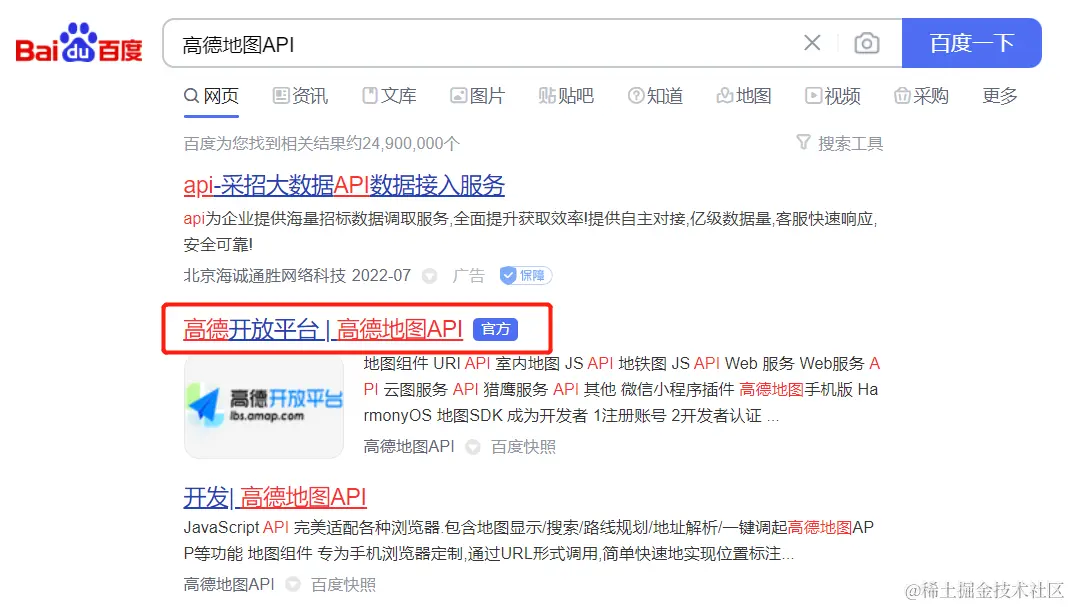Expand the 更多 menu
The image size is (1071, 607).
(999, 96)
